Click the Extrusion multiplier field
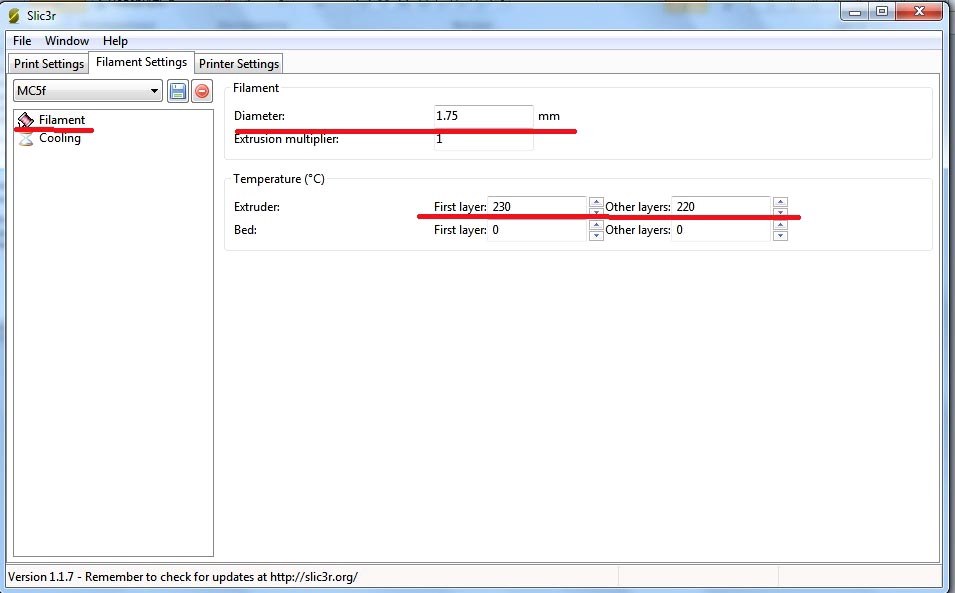The width and height of the screenshot is (955, 593). pos(484,139)
